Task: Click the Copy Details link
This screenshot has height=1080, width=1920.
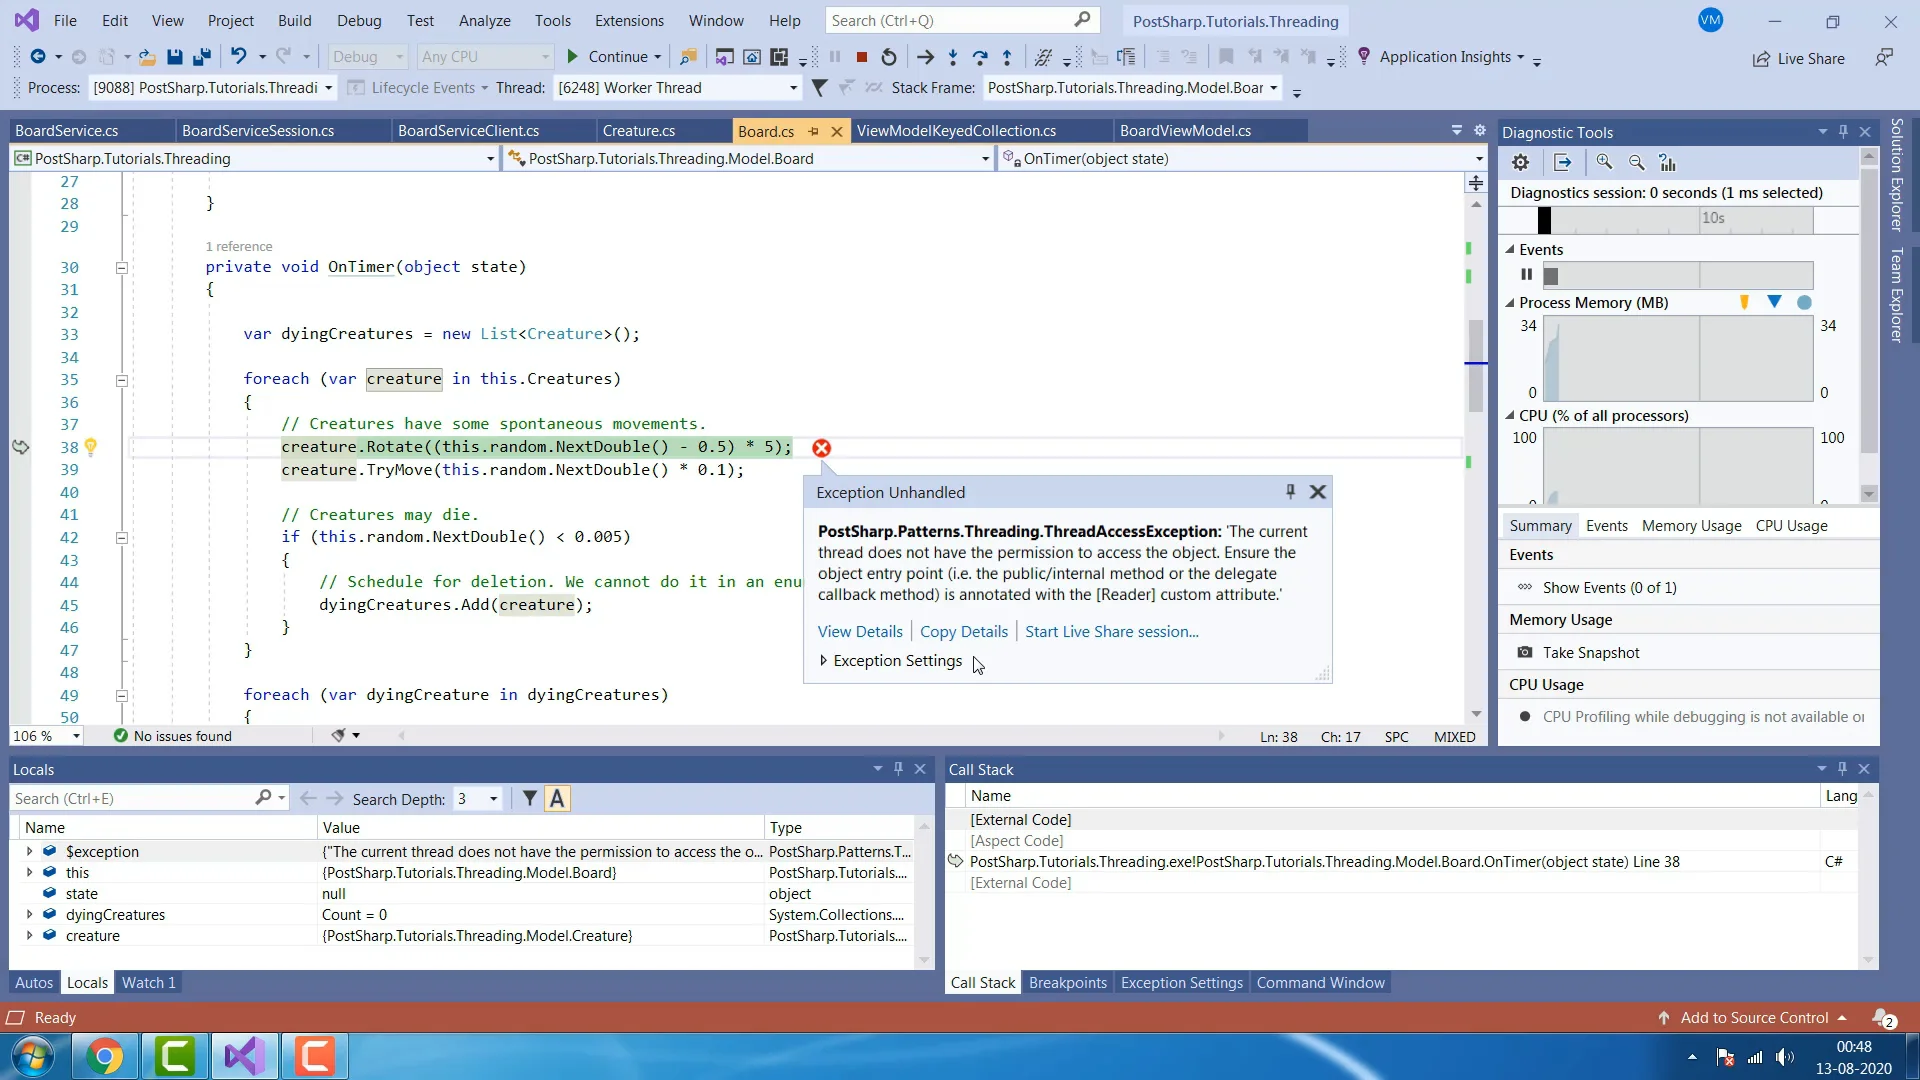Action: (963, 631)
